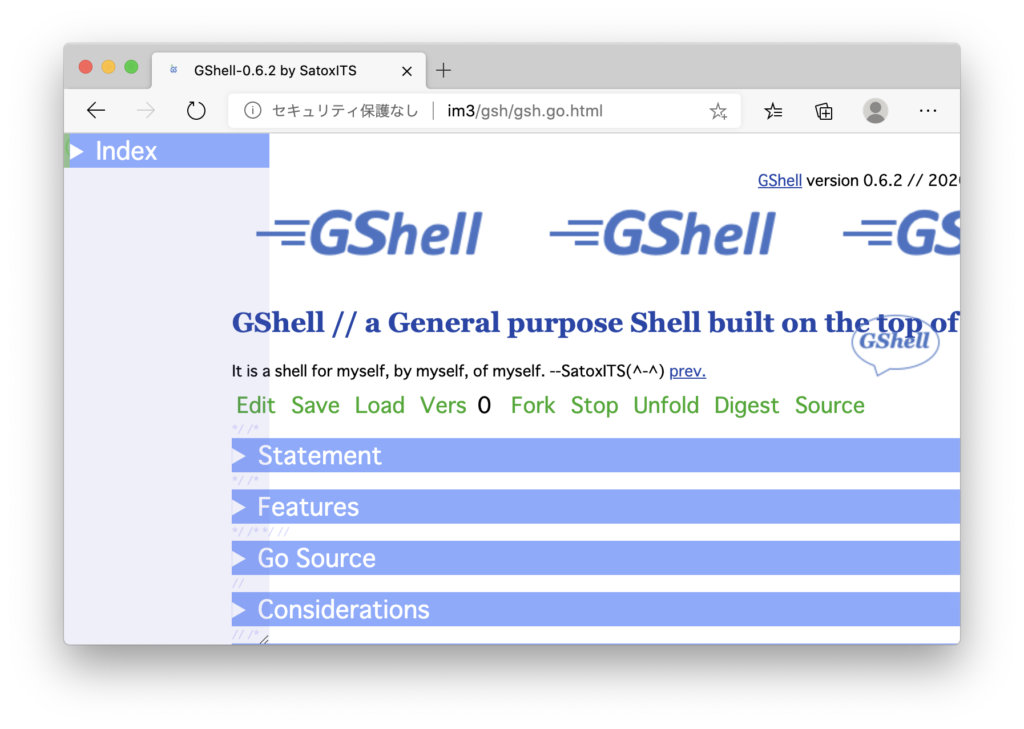This screenshot has width=1024, height=729.
Task: Open a new tab with plus button
Action: 444,70
